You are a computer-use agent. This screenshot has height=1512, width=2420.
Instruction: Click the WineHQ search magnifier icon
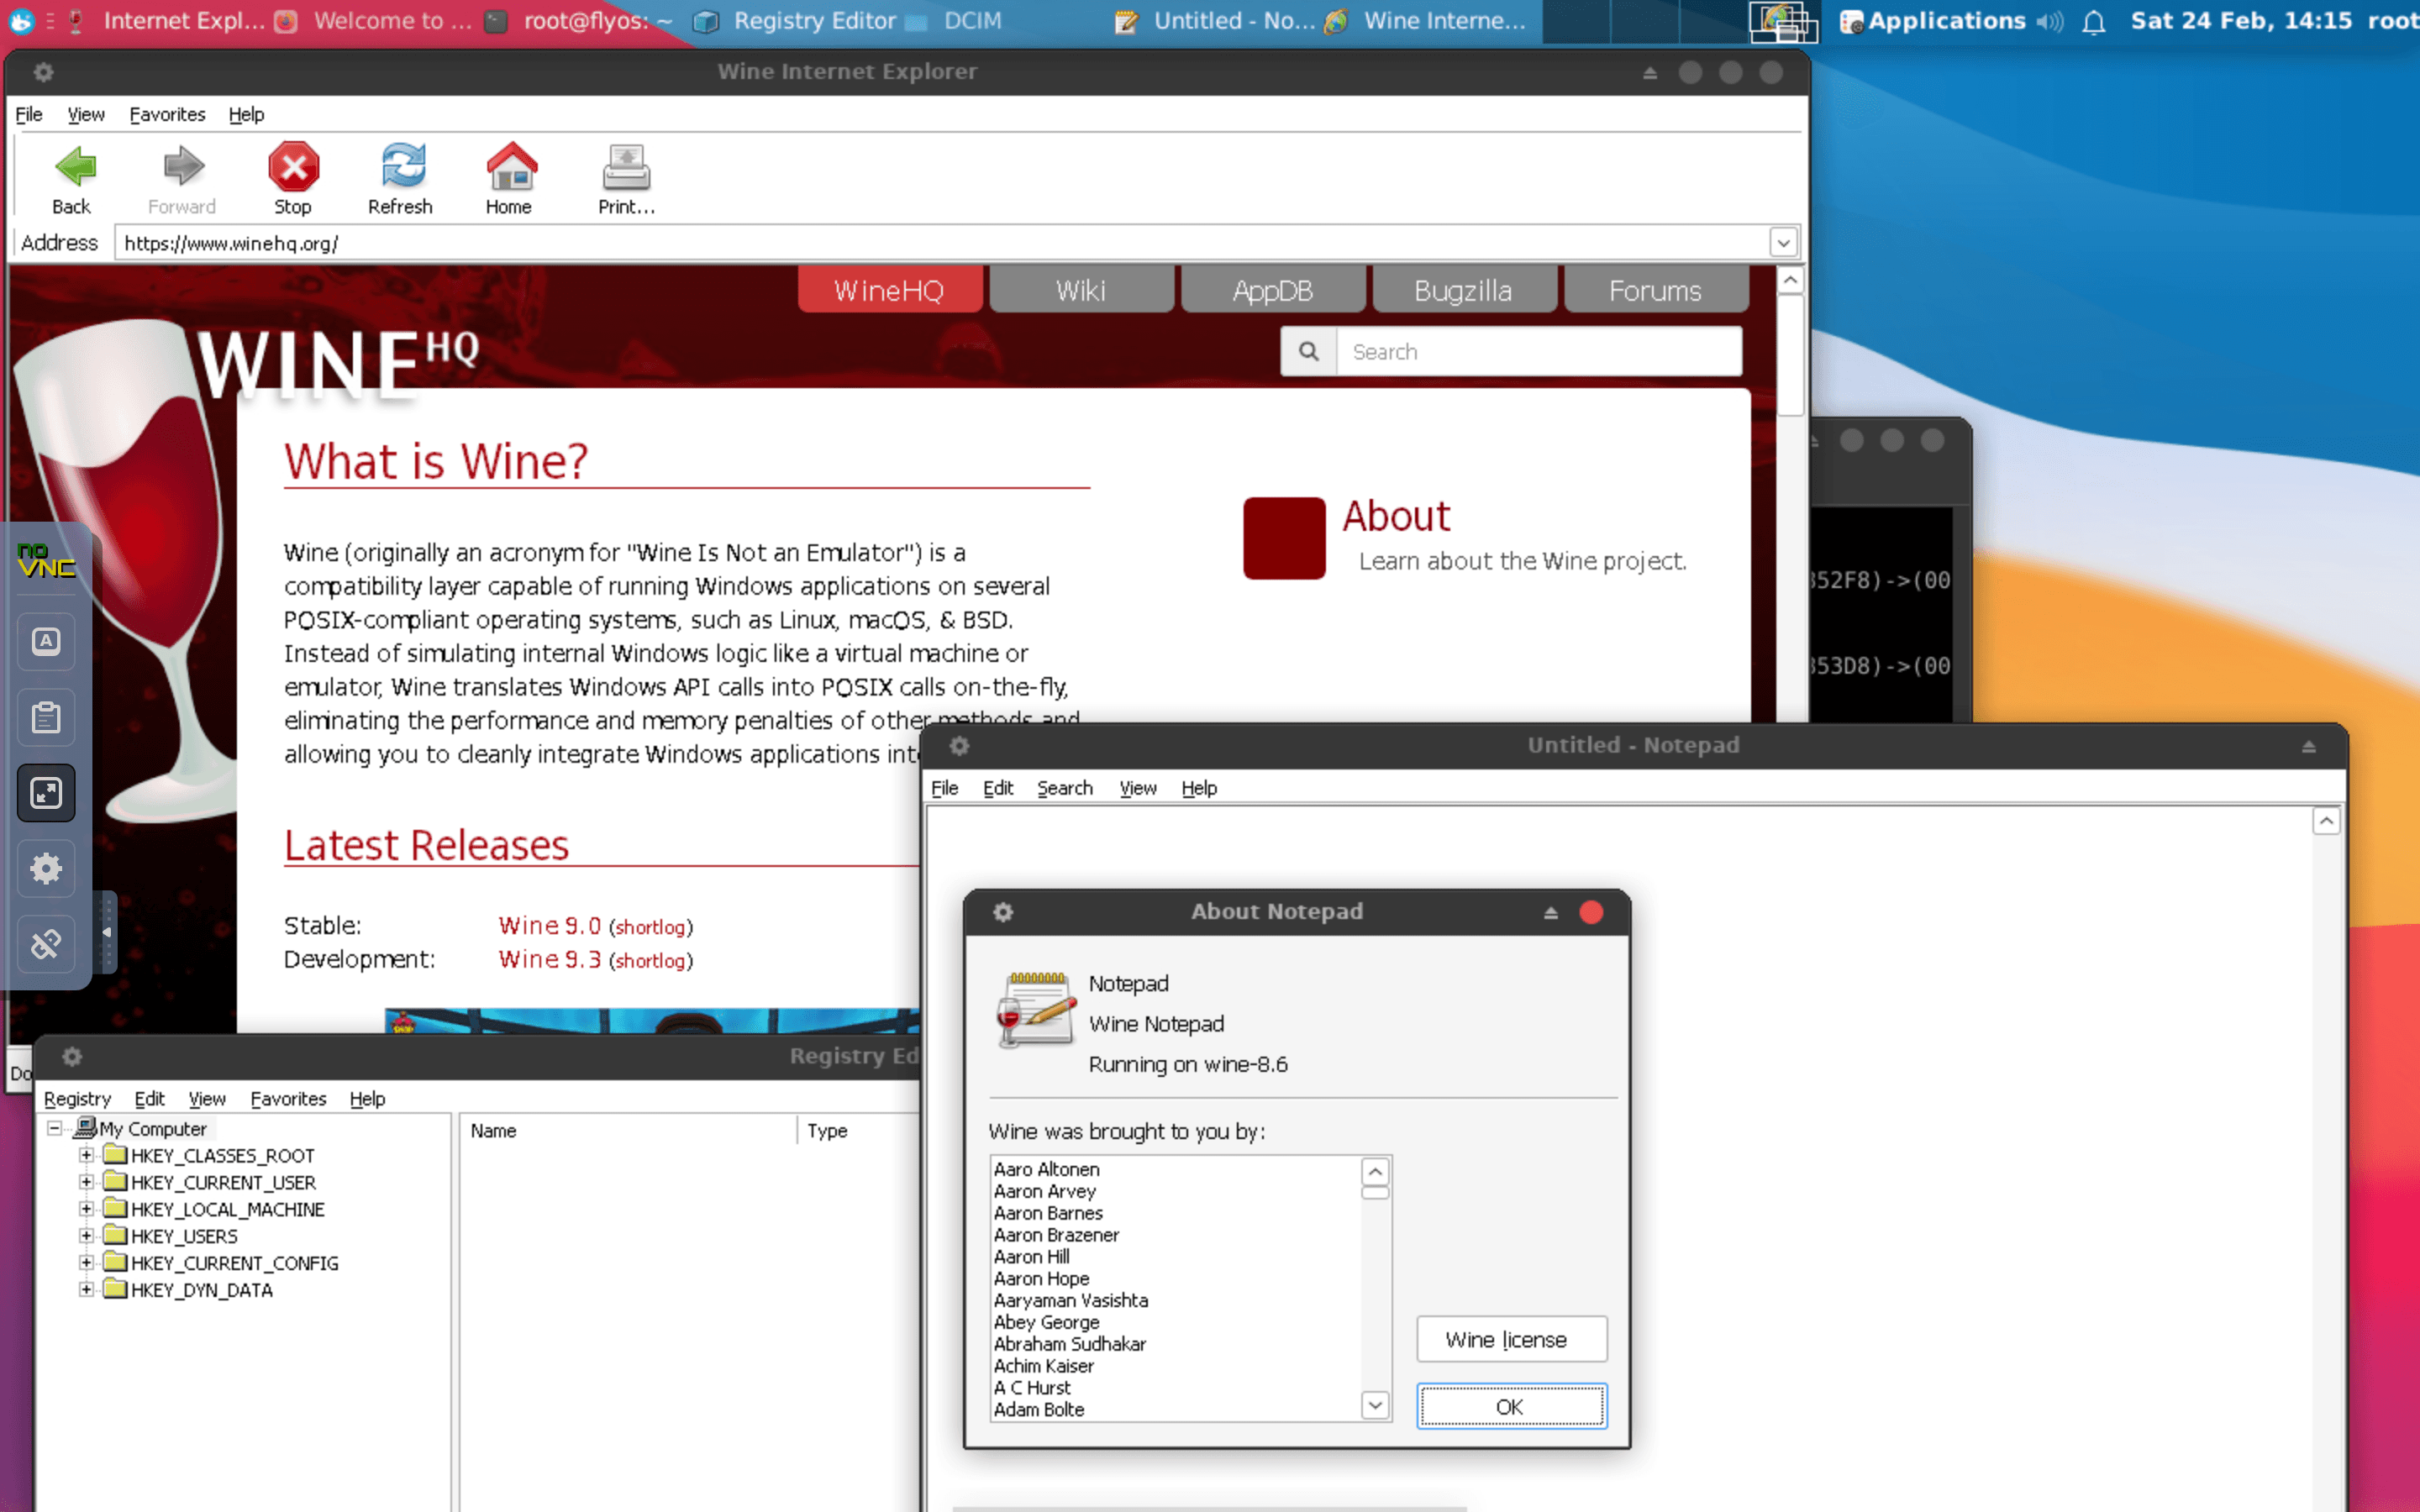(1308, 351)
